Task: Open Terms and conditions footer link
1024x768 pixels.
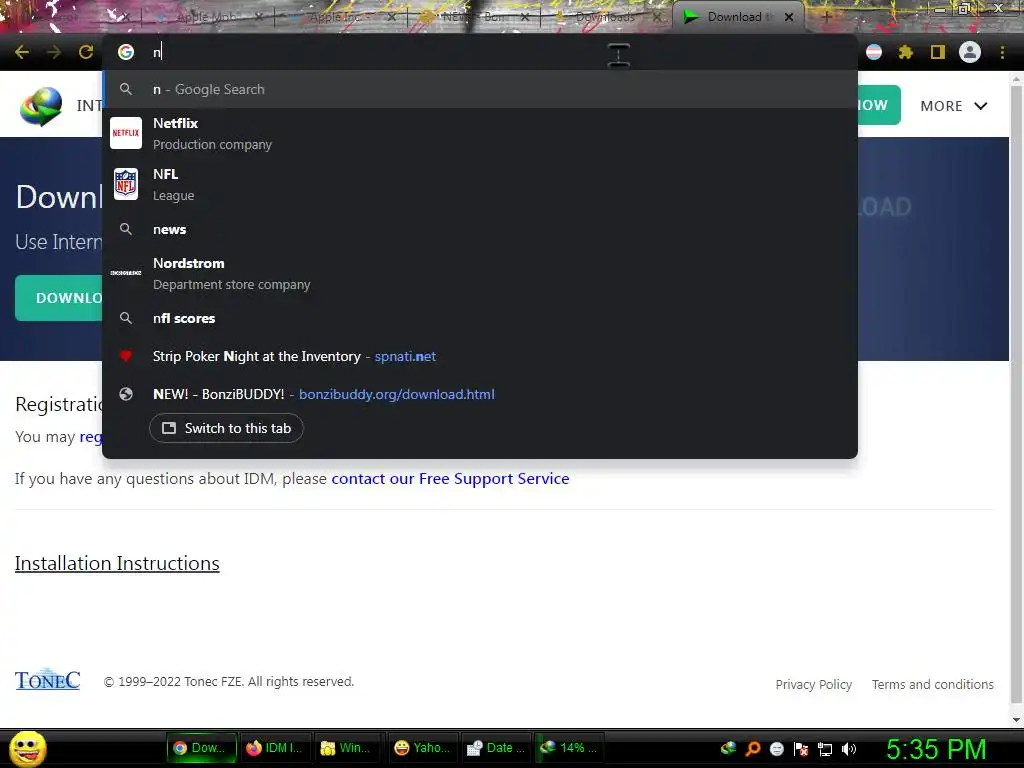Action: point(933,684)
